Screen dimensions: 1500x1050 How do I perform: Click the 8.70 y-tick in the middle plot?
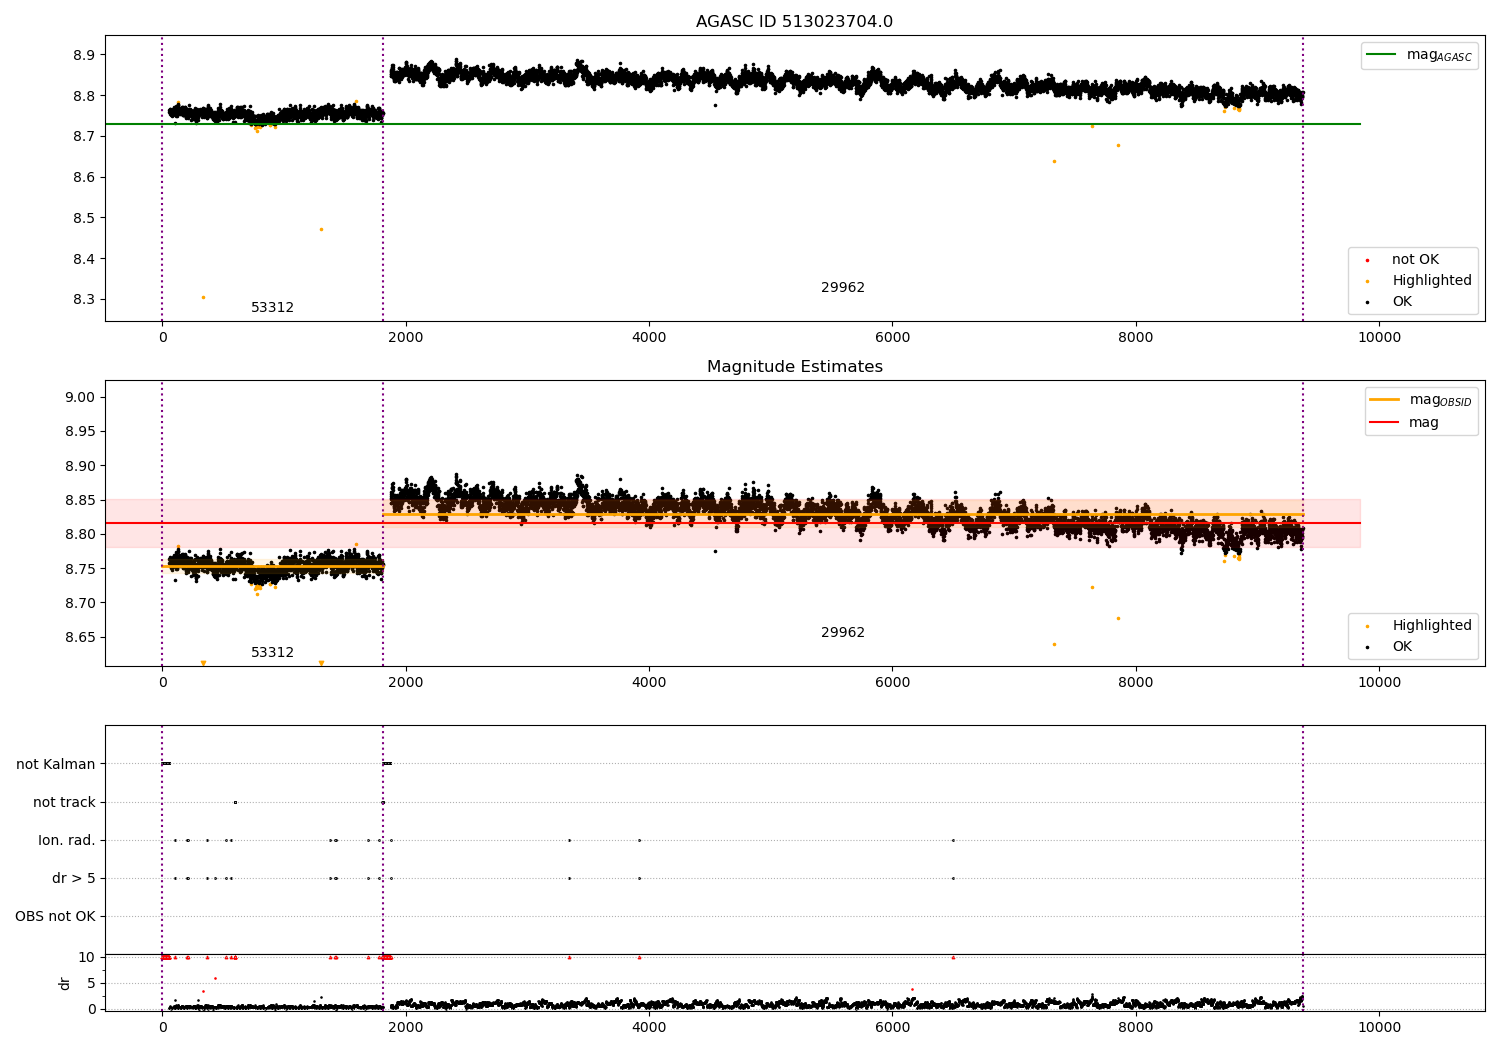click(80, 604)
